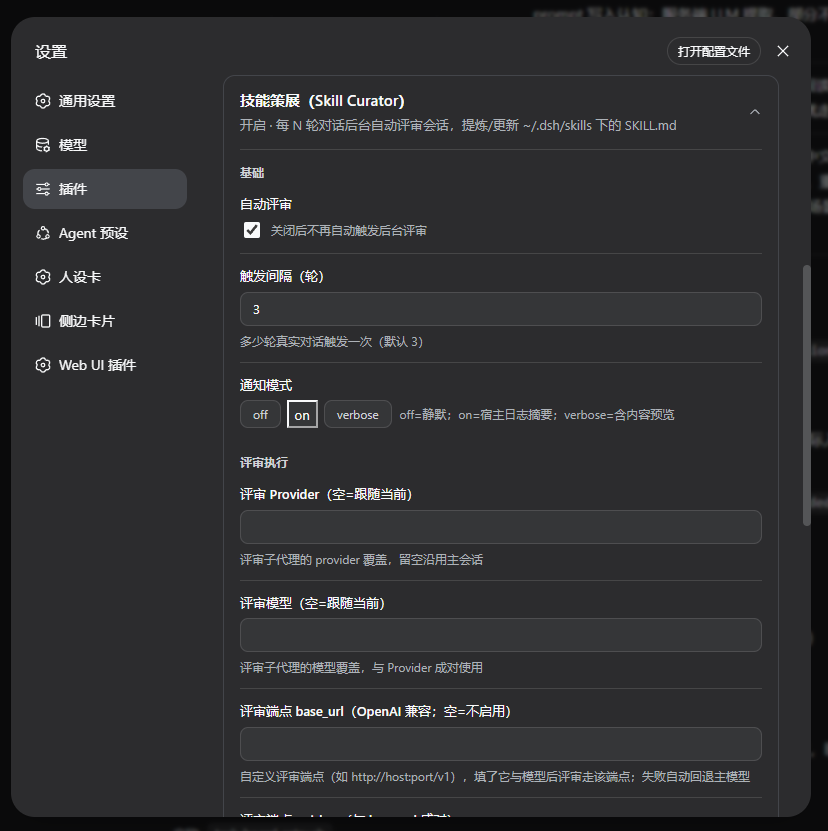
Task: Toggle the 自动评审 checkbox
Action: click(252, 230)
